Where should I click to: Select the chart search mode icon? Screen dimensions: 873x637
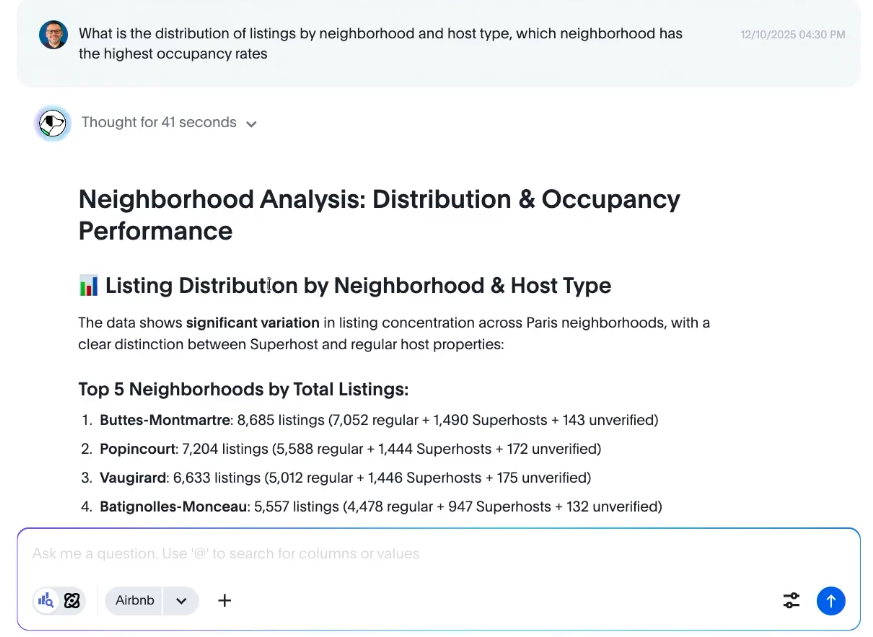pyautogui.click(x=46, y=600)
